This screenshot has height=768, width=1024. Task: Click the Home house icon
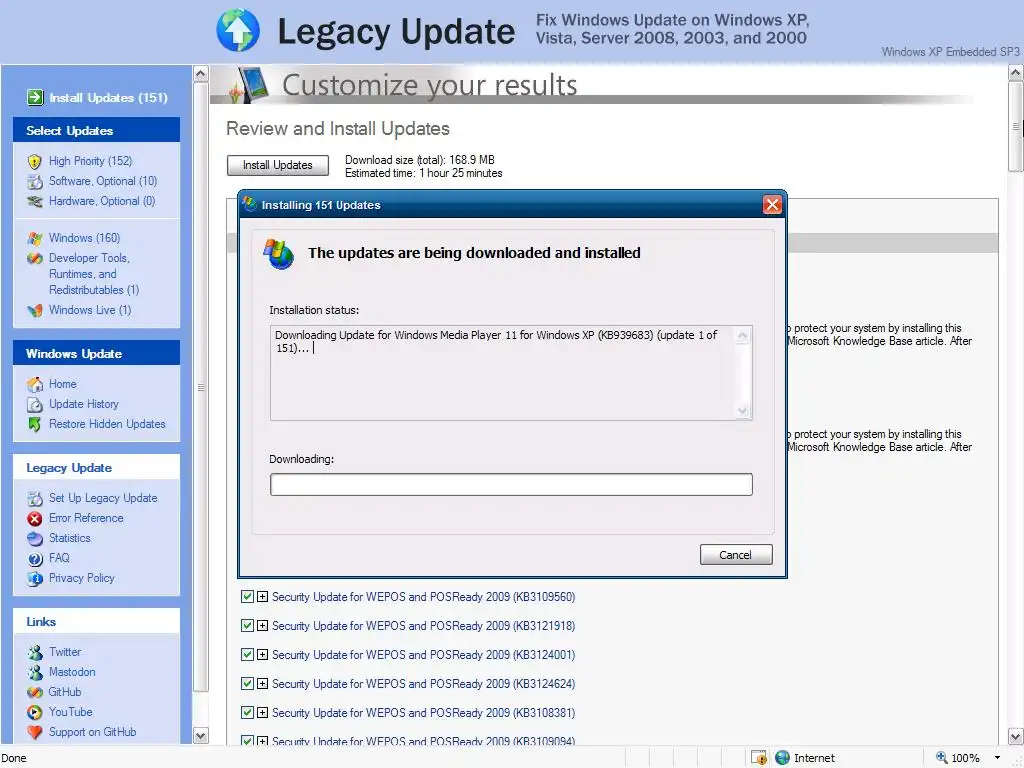point(35,385)
